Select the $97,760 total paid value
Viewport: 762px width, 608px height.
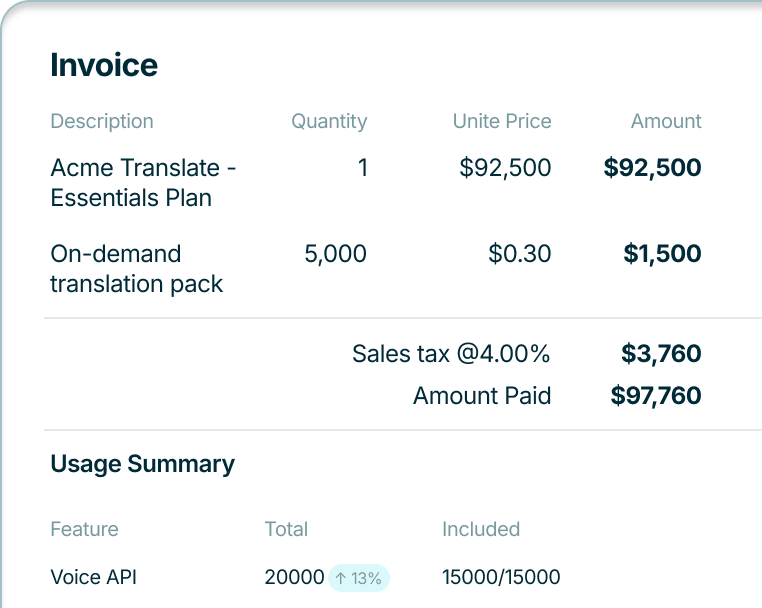(656, 395)
